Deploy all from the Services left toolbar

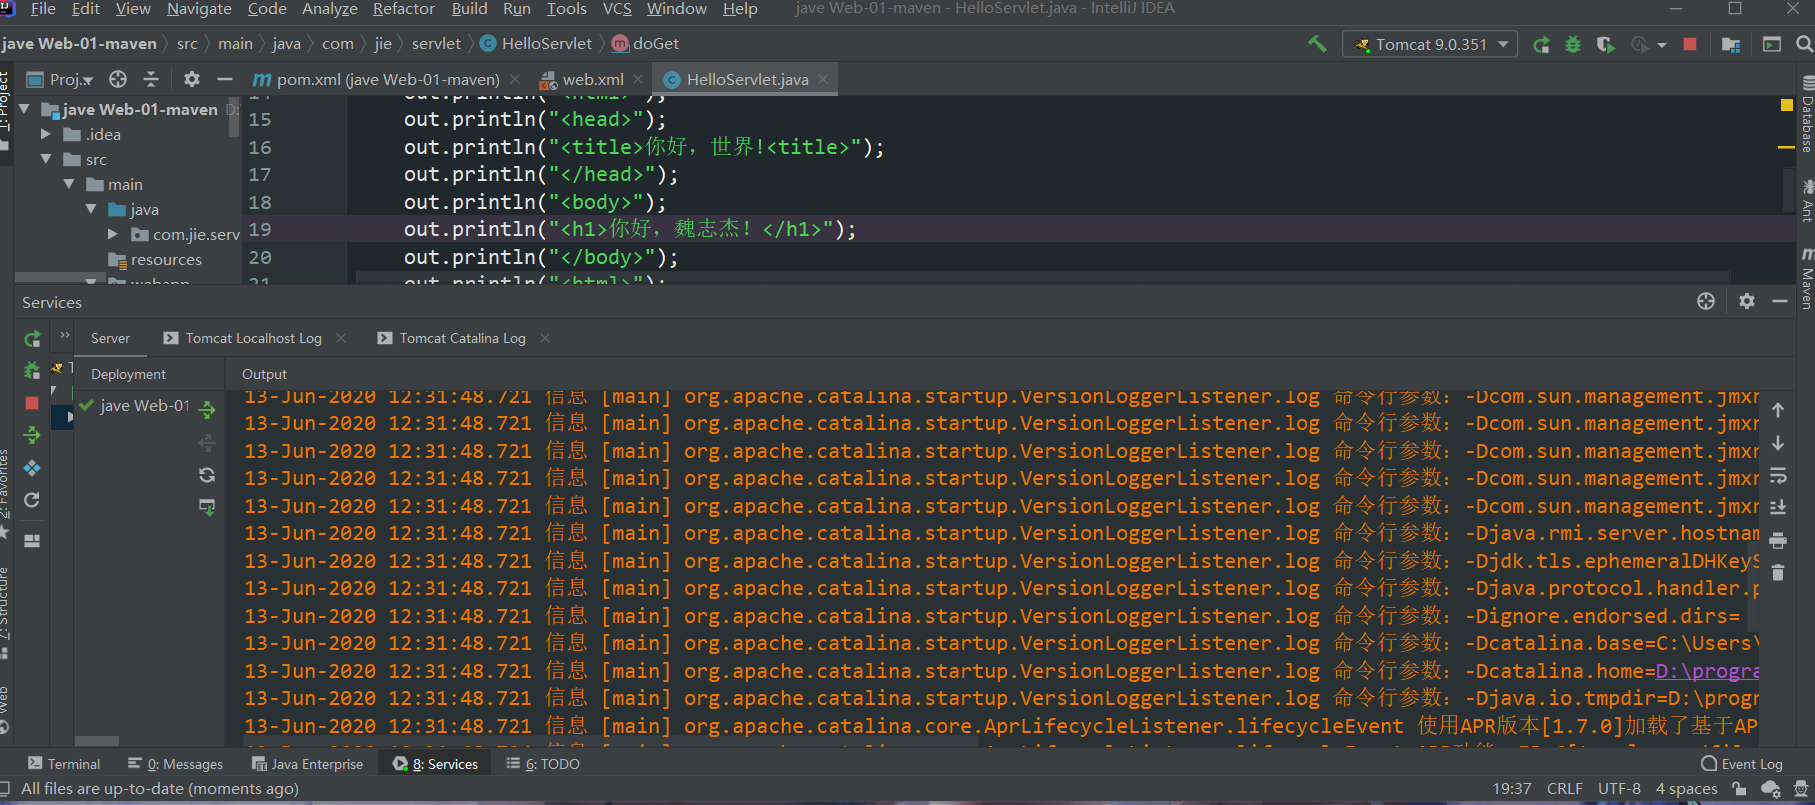point(32,435)
